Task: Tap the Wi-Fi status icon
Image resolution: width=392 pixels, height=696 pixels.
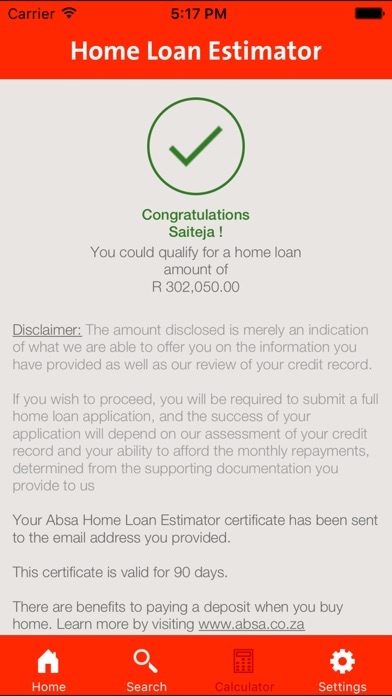Action: (69, 13)
